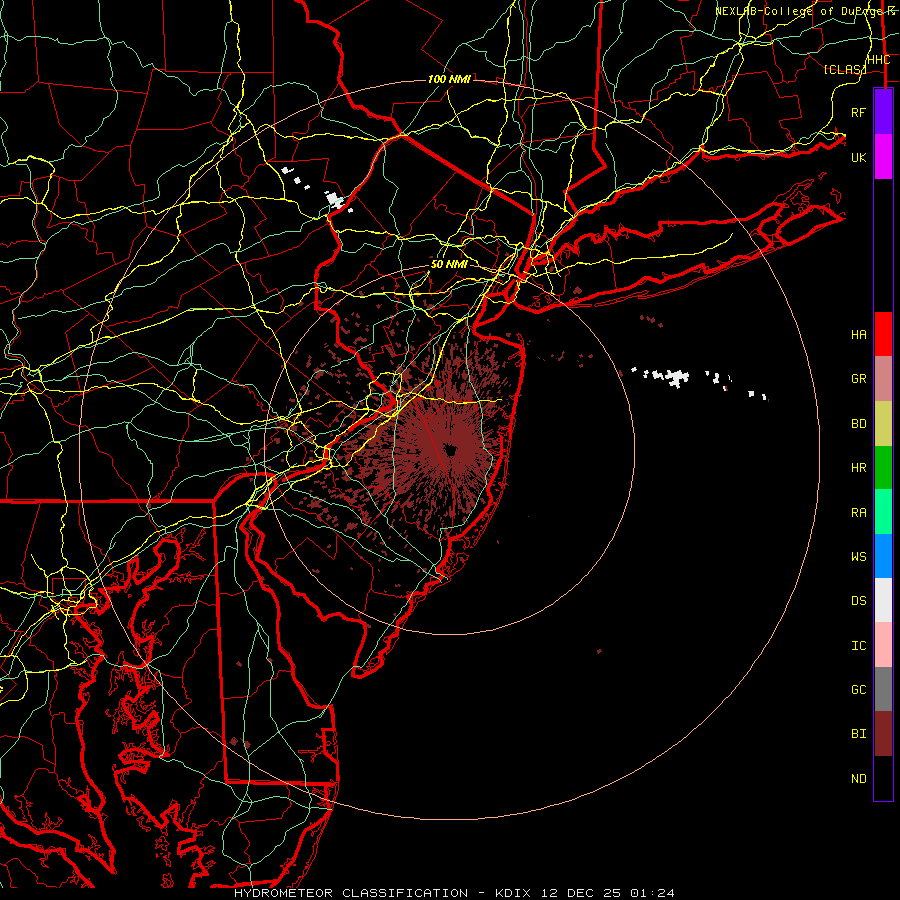Viewport: 900px width, 900px height.
Task: Click the HR legend label
Action: tap(858, 468)
